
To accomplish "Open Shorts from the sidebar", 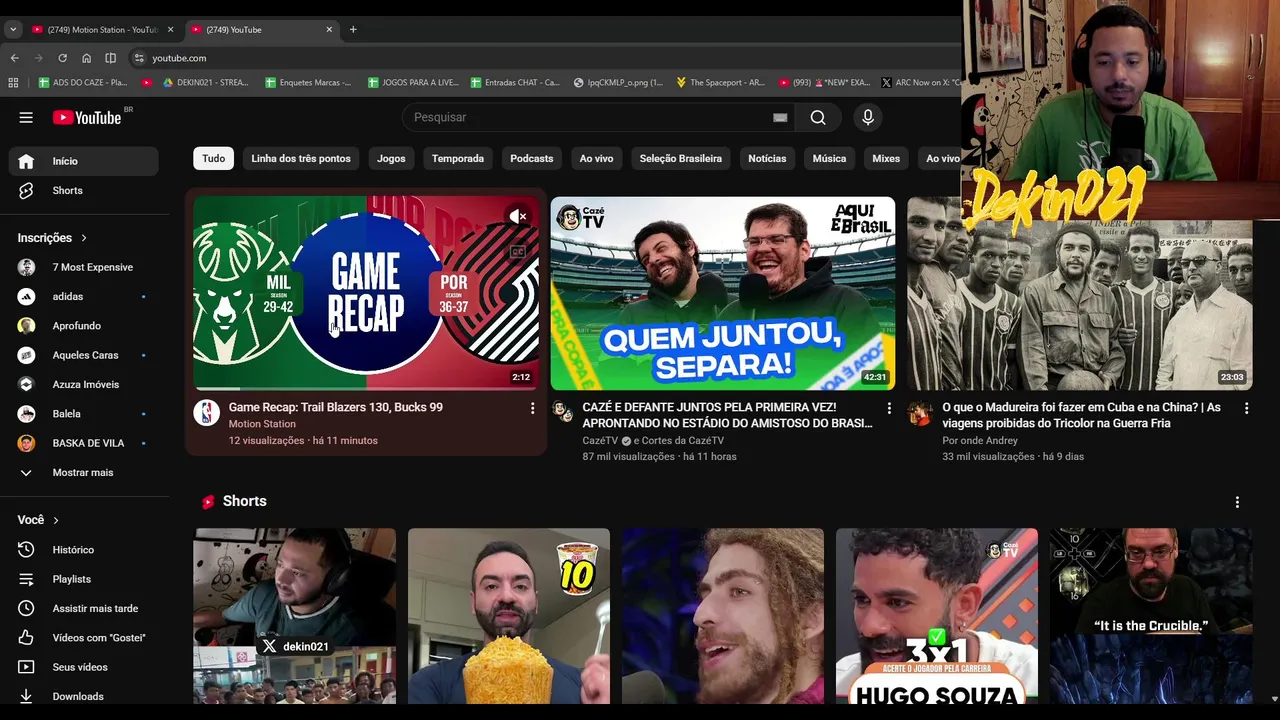I will tap(83, 190).
